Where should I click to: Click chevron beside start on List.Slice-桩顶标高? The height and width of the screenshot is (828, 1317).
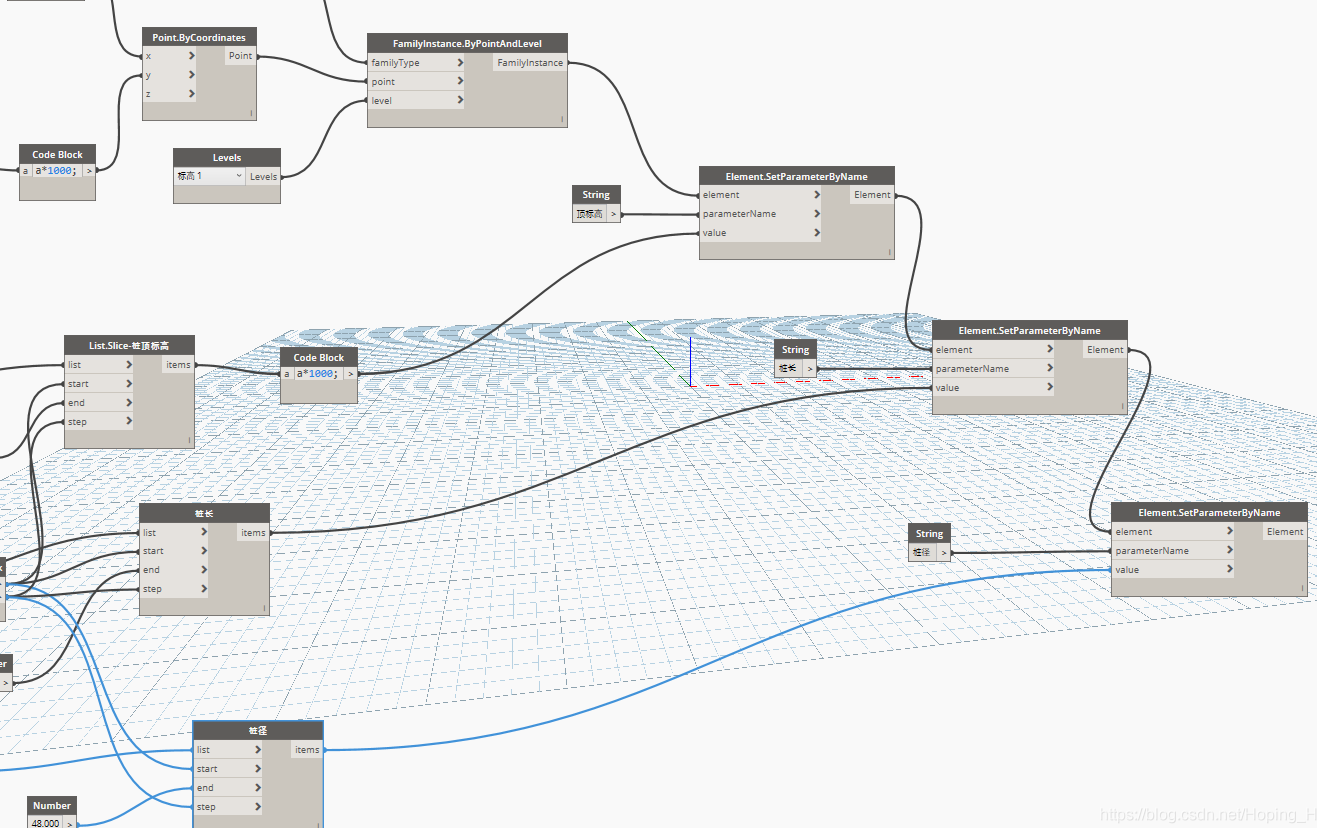(129, 384)
